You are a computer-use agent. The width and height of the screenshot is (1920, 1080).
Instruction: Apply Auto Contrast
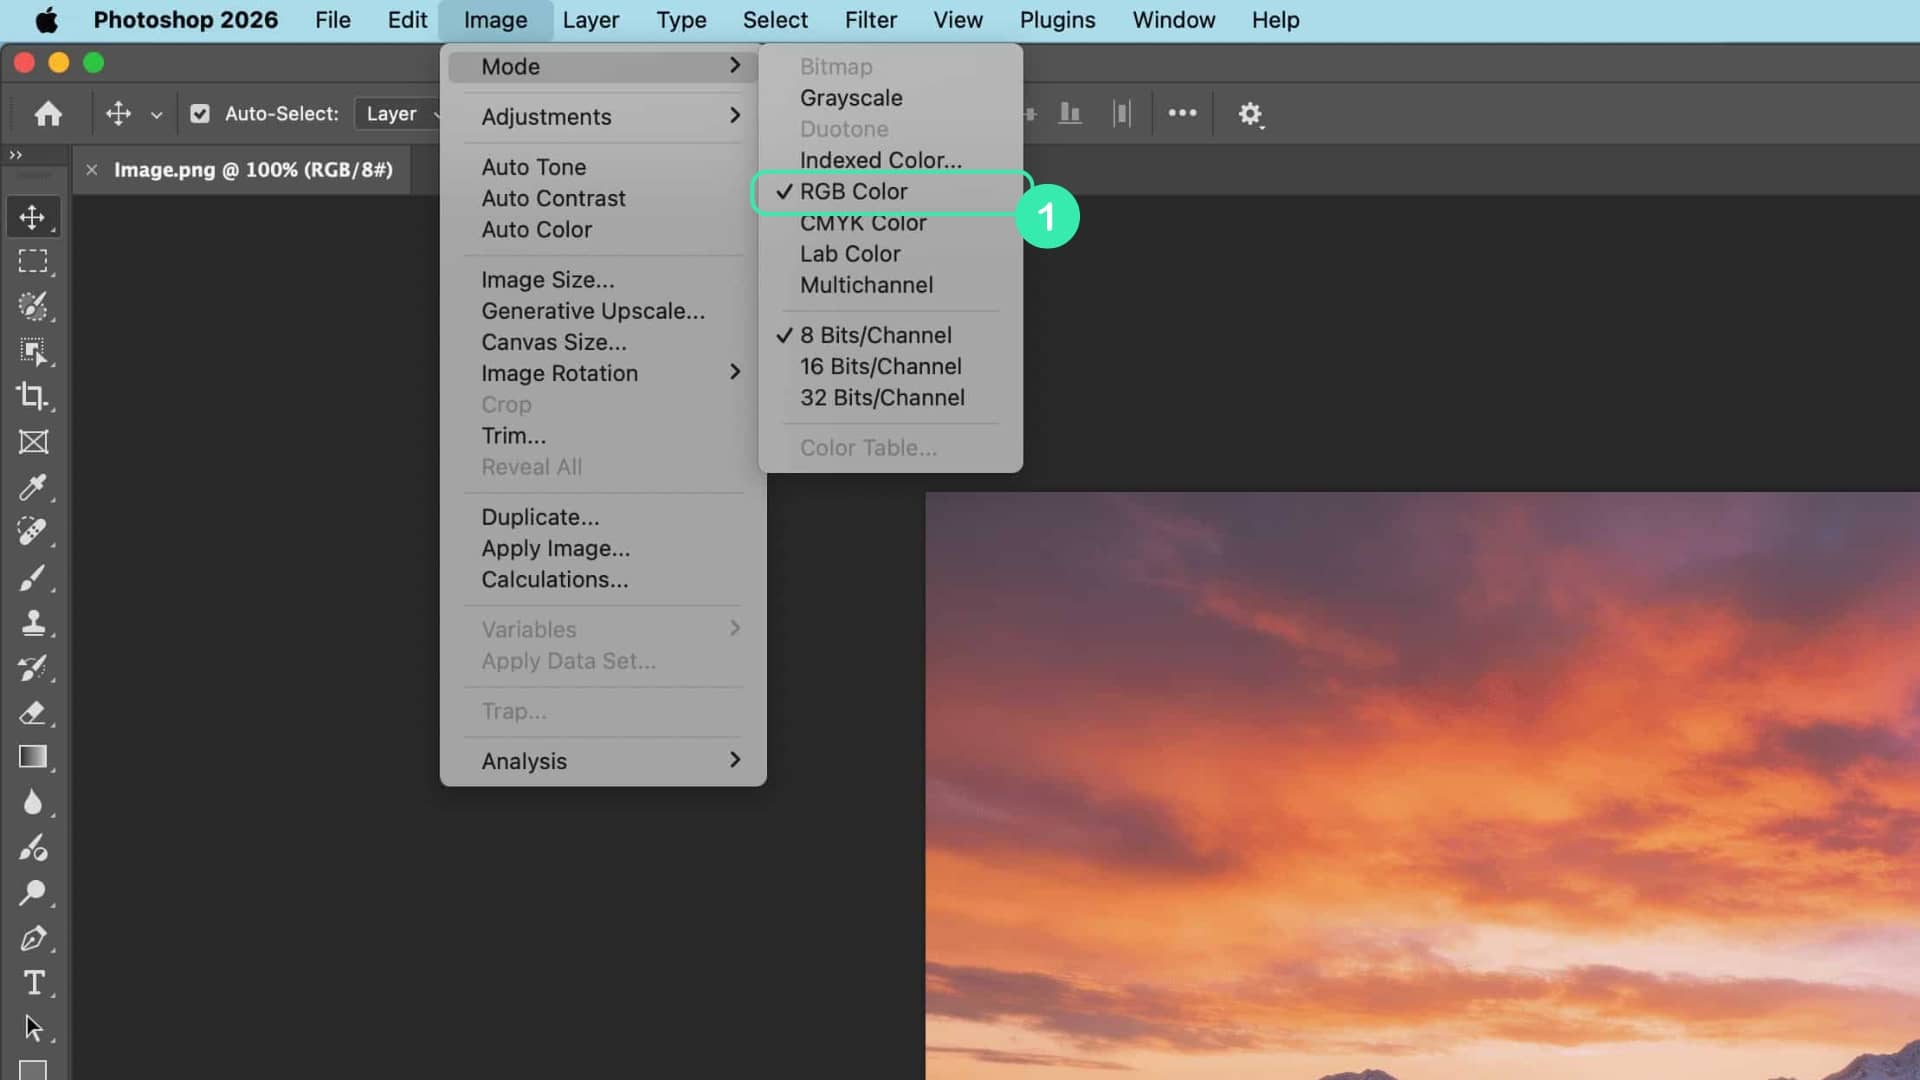603,198
